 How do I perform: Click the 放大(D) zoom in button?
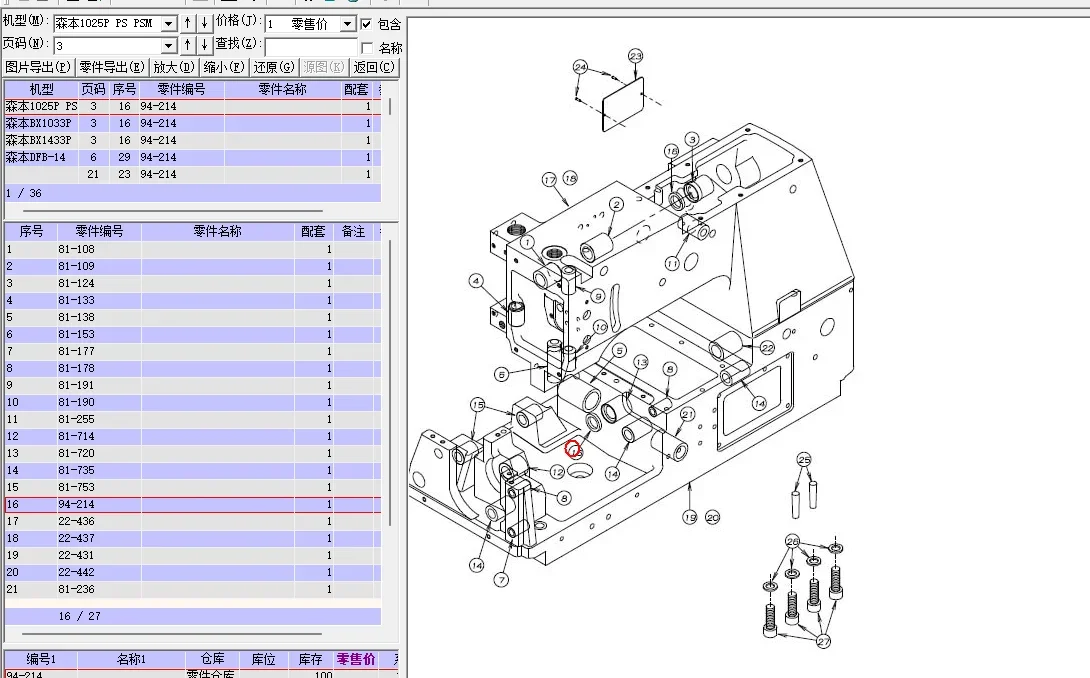174,67
